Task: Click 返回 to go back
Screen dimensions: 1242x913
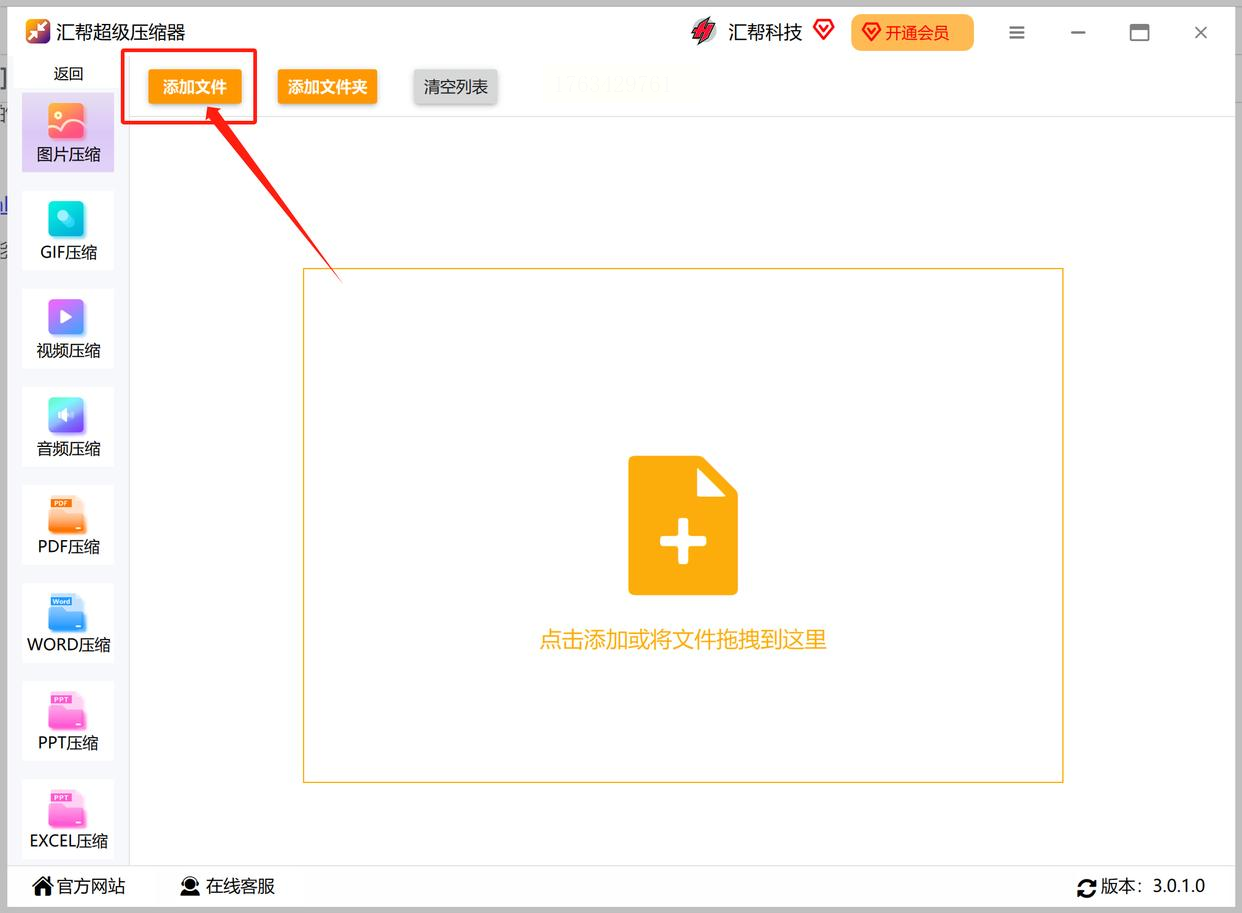Action: coord(68,74)
